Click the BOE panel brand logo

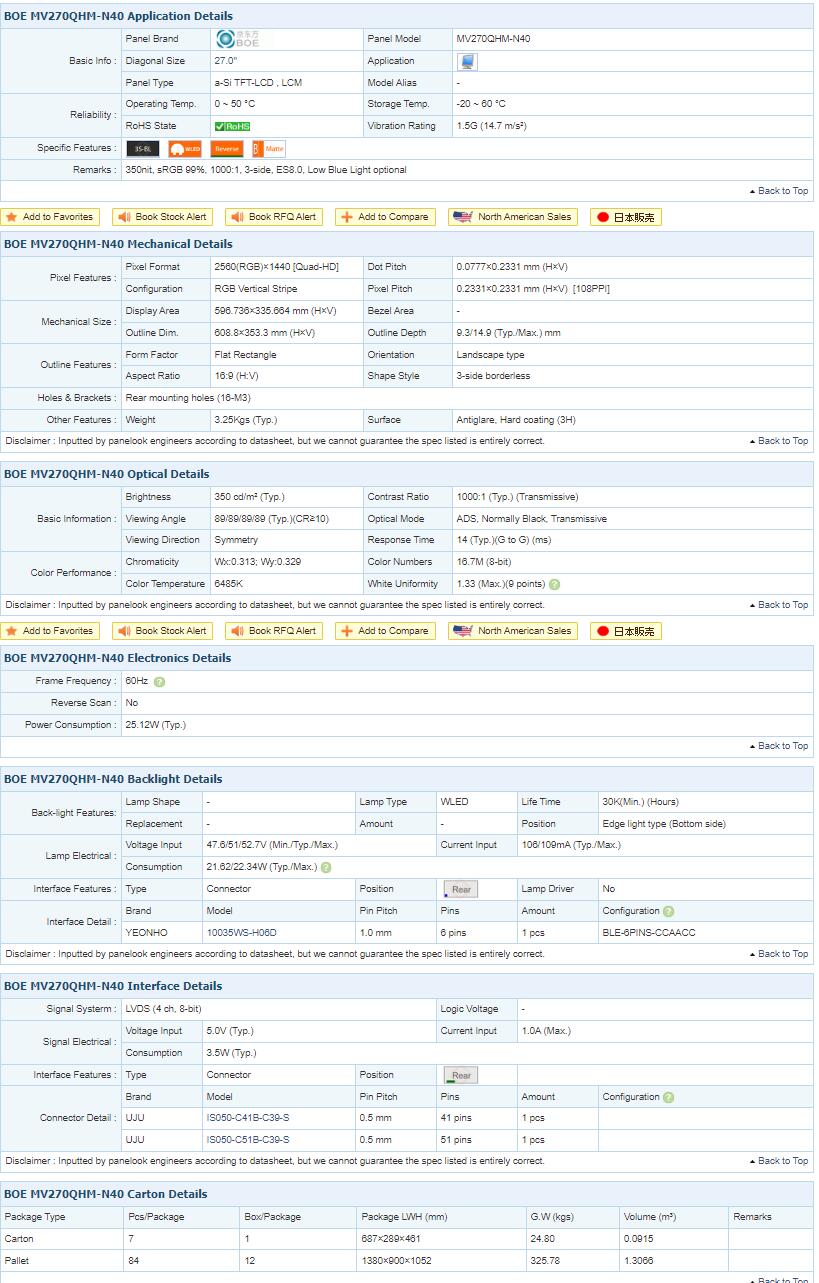pyautogui.click(x=237, y=39)
